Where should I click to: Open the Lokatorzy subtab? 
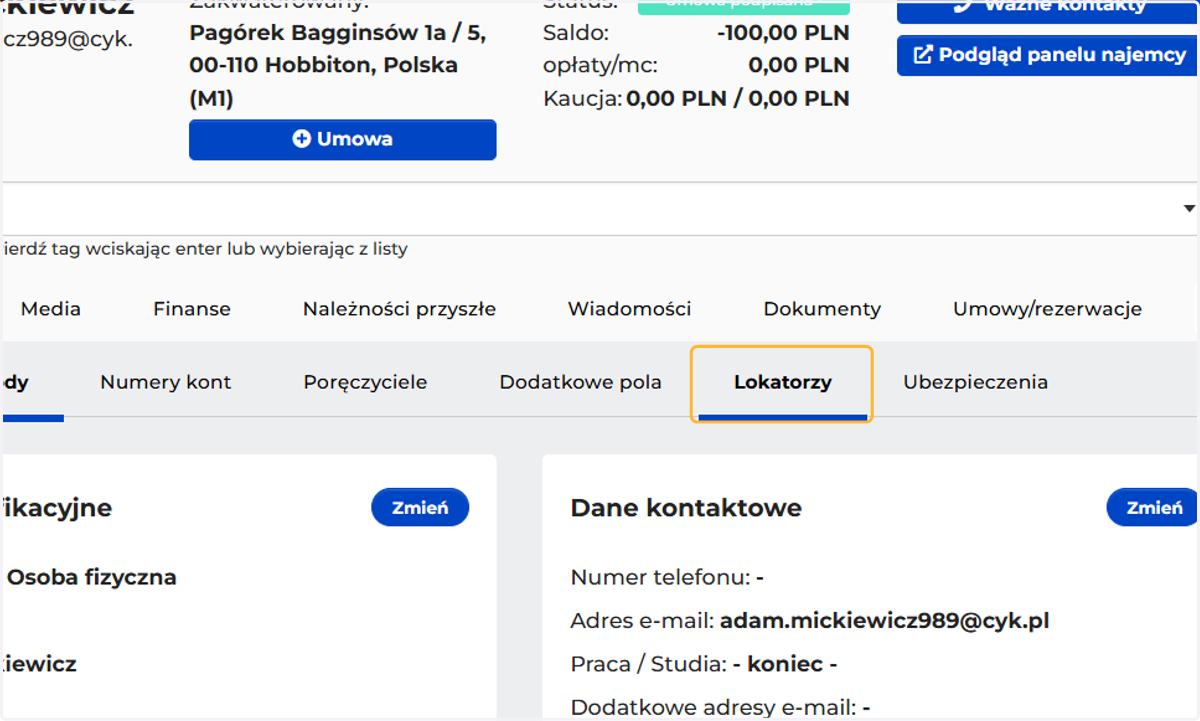click(782, 382)
